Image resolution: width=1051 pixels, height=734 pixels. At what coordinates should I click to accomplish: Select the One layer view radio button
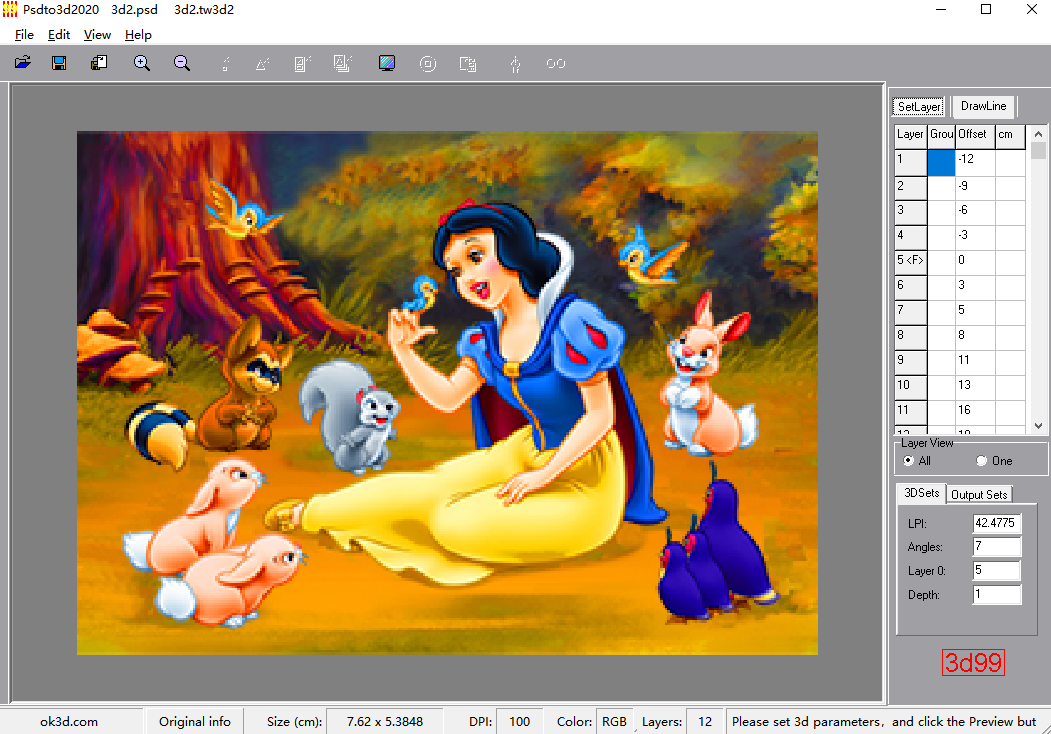[981, 461]
